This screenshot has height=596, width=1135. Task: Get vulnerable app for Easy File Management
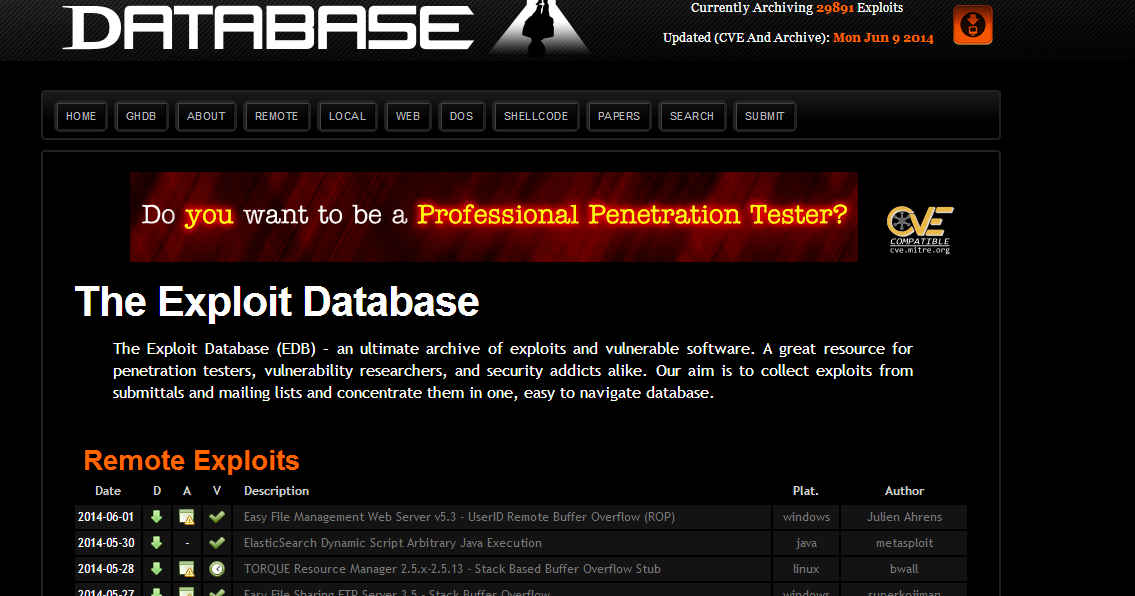point(187,517)
